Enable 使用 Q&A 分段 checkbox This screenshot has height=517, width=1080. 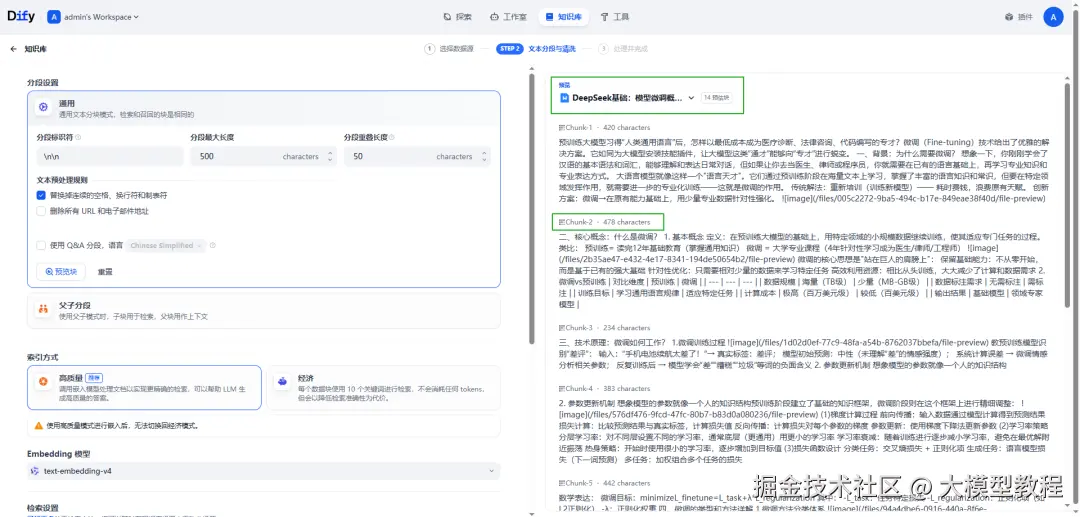(41, 245)
